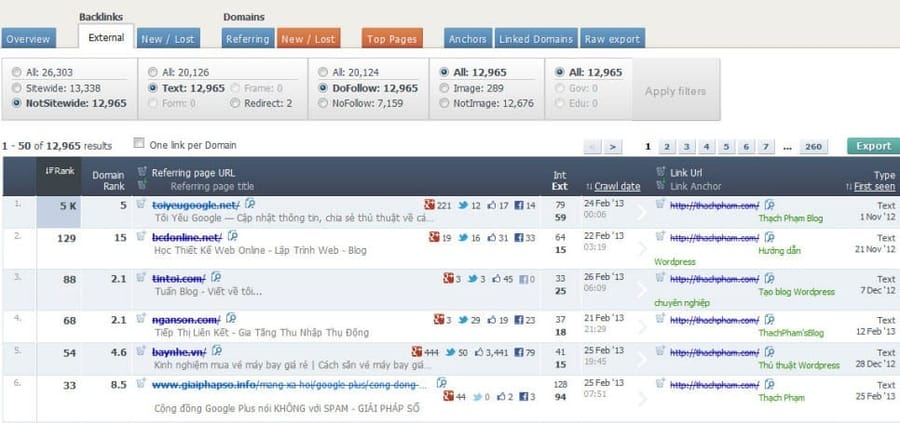
Task: Click the basket icon in the Referring page URL header
Action: [142, 172]
